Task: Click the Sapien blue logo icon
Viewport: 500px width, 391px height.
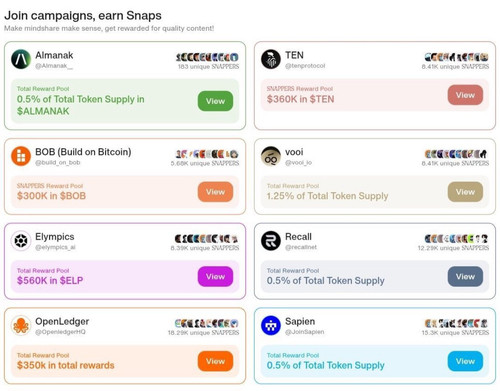Action: (271, 325)
